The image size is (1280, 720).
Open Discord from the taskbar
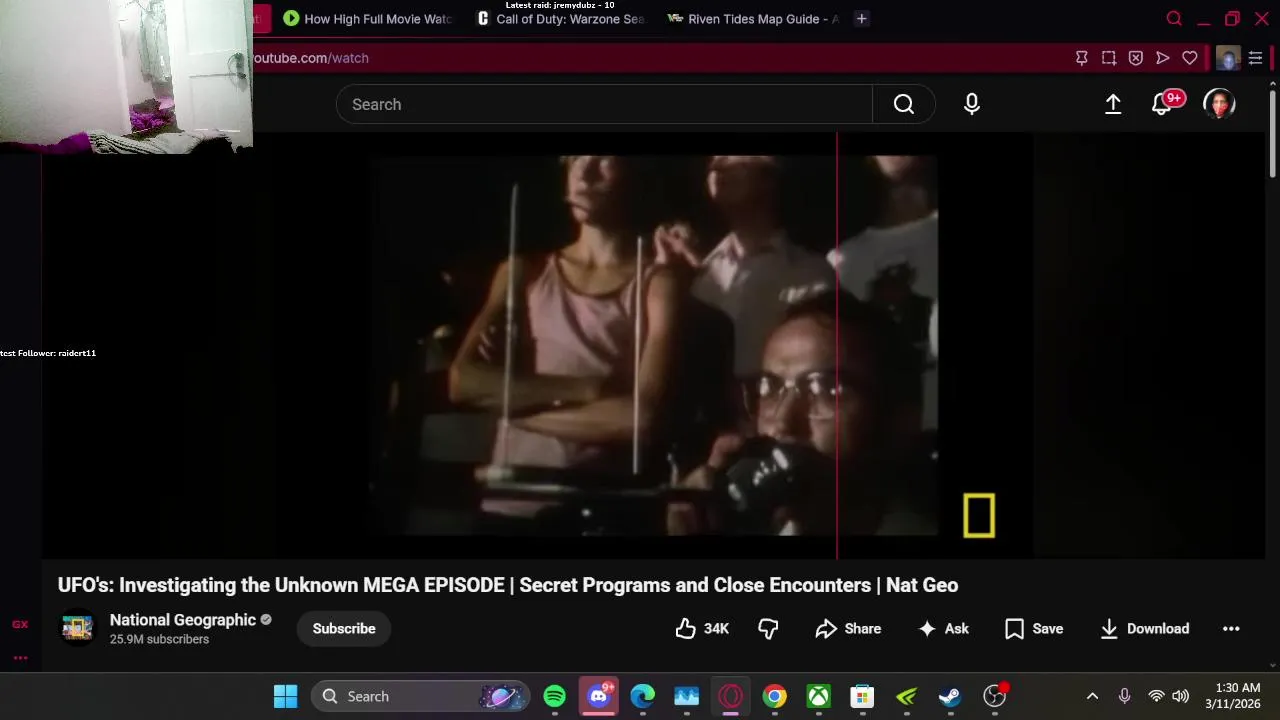pos(599,696)
